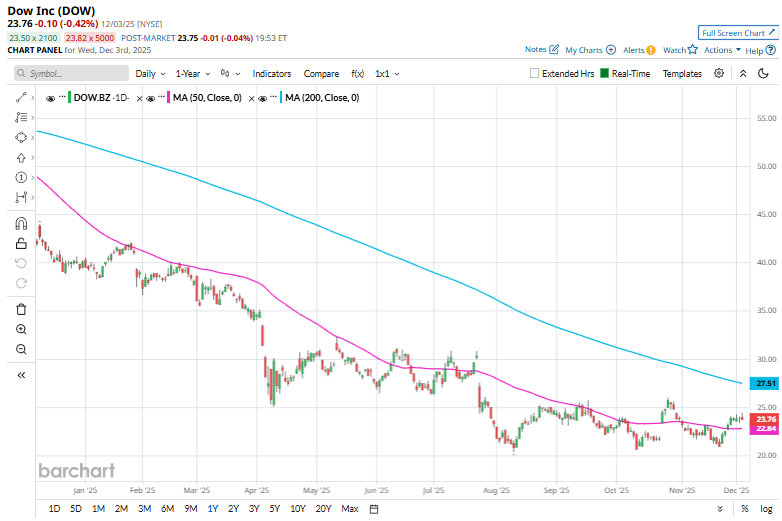Open chart settings gear

tap(719, 73)
